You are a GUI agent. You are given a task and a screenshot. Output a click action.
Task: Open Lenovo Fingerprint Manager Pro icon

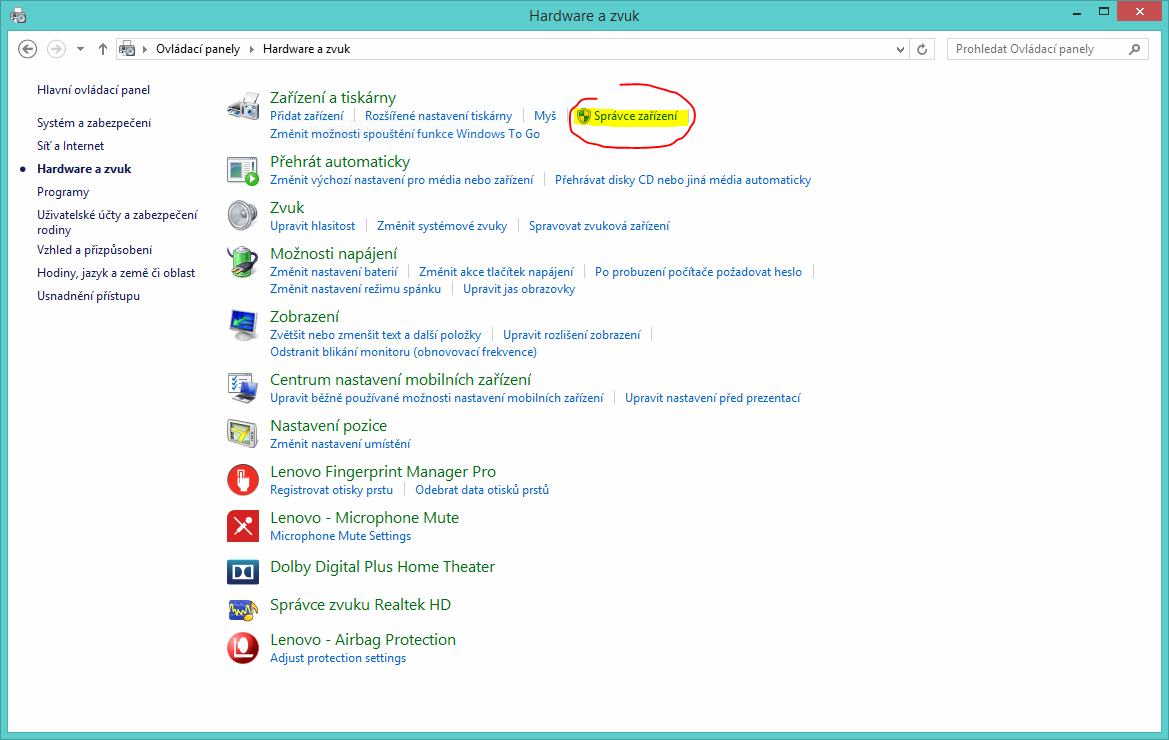(x=243, y=480)
